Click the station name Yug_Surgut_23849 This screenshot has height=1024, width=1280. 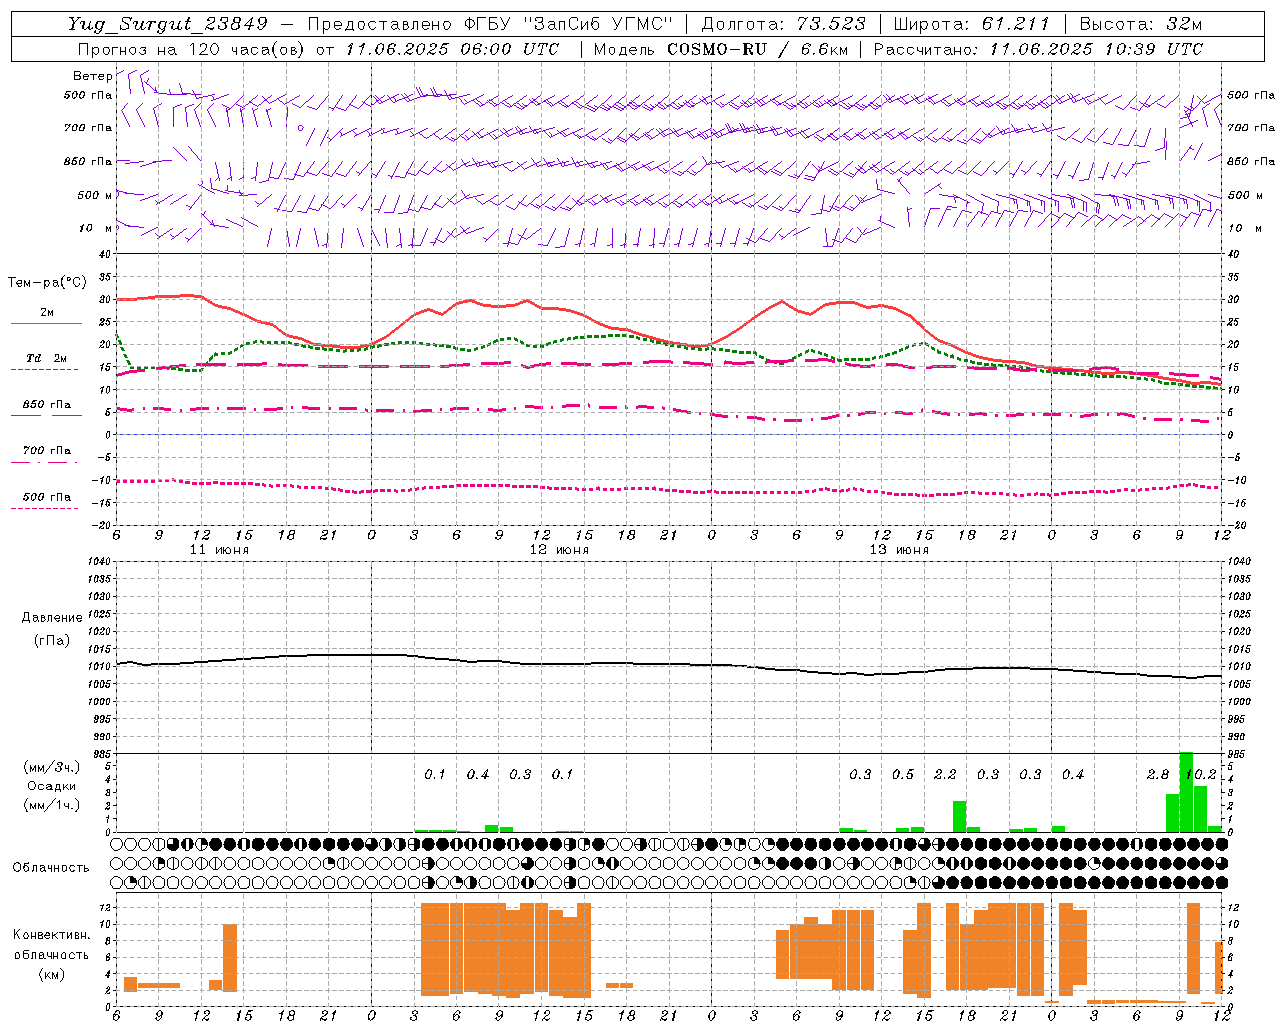tap(168, 24)
